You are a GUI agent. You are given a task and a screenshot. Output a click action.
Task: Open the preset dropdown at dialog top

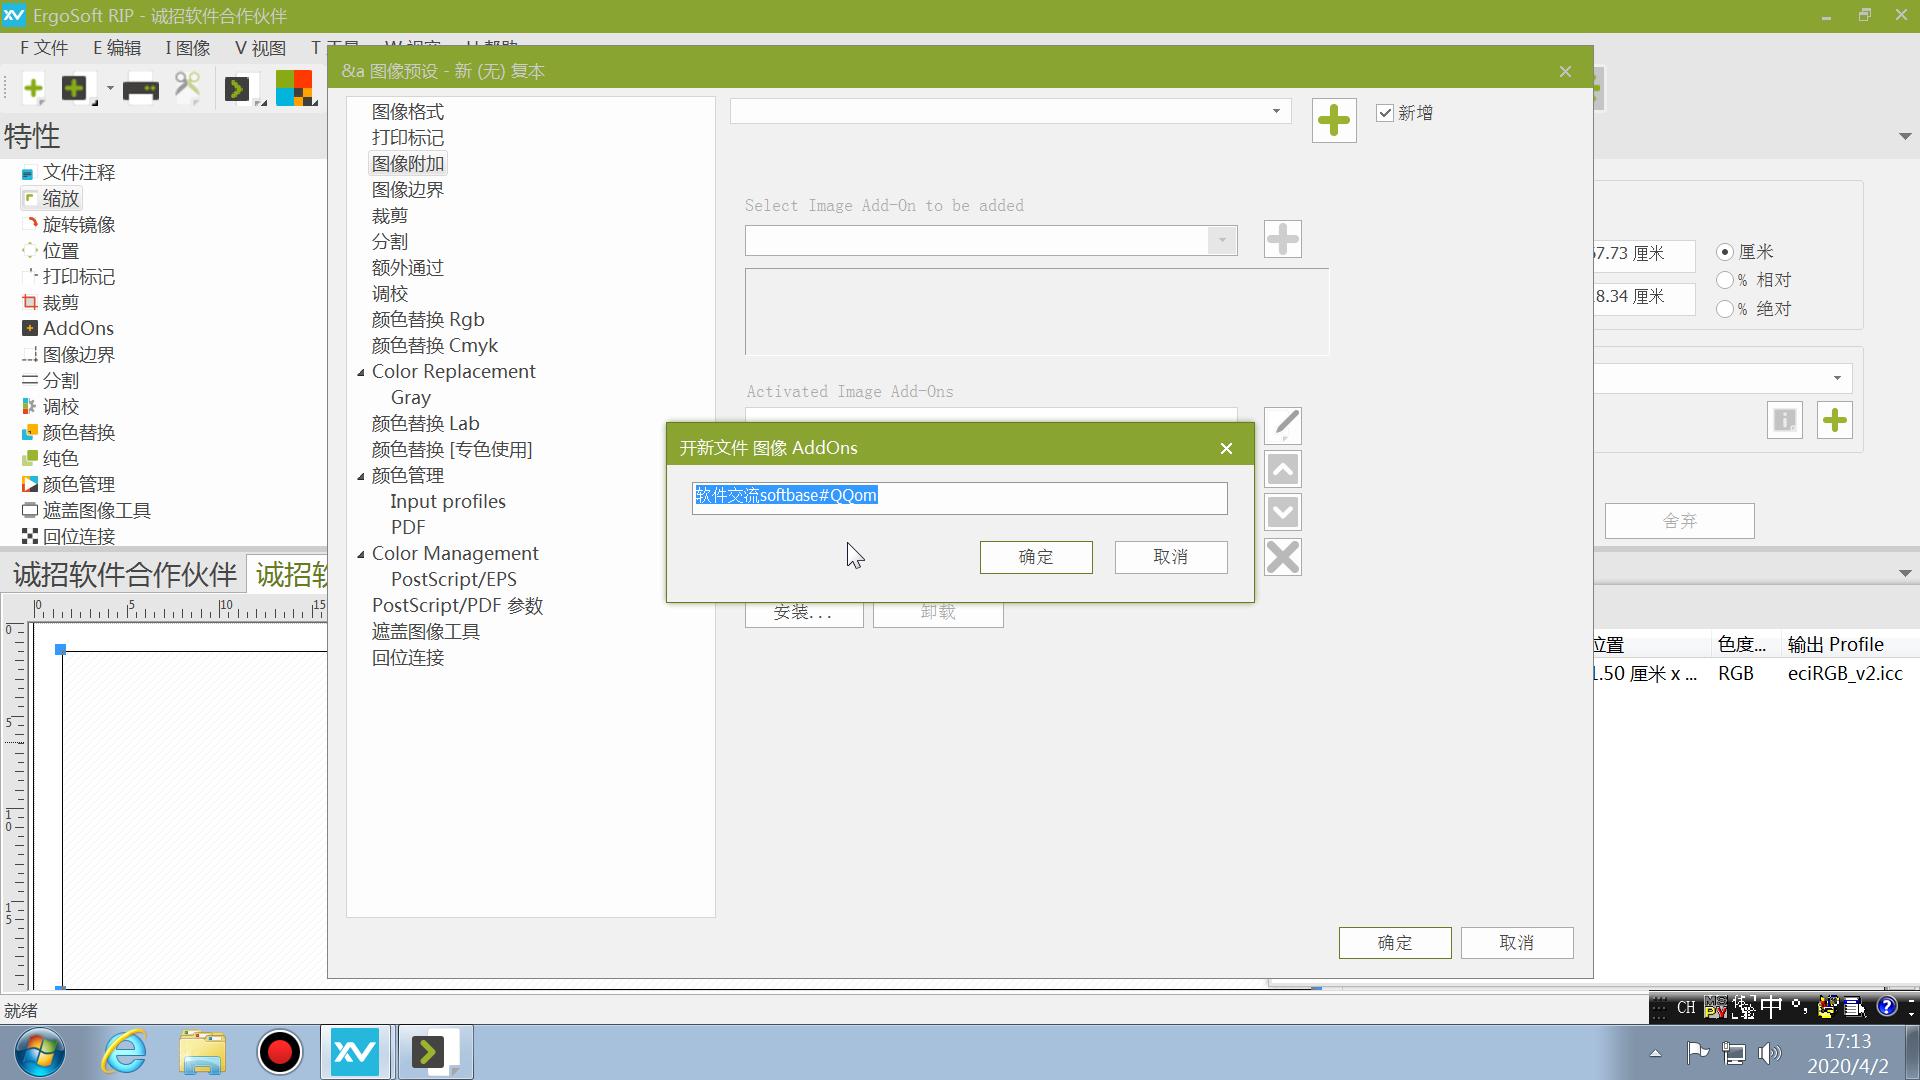tap(1275, 111)
